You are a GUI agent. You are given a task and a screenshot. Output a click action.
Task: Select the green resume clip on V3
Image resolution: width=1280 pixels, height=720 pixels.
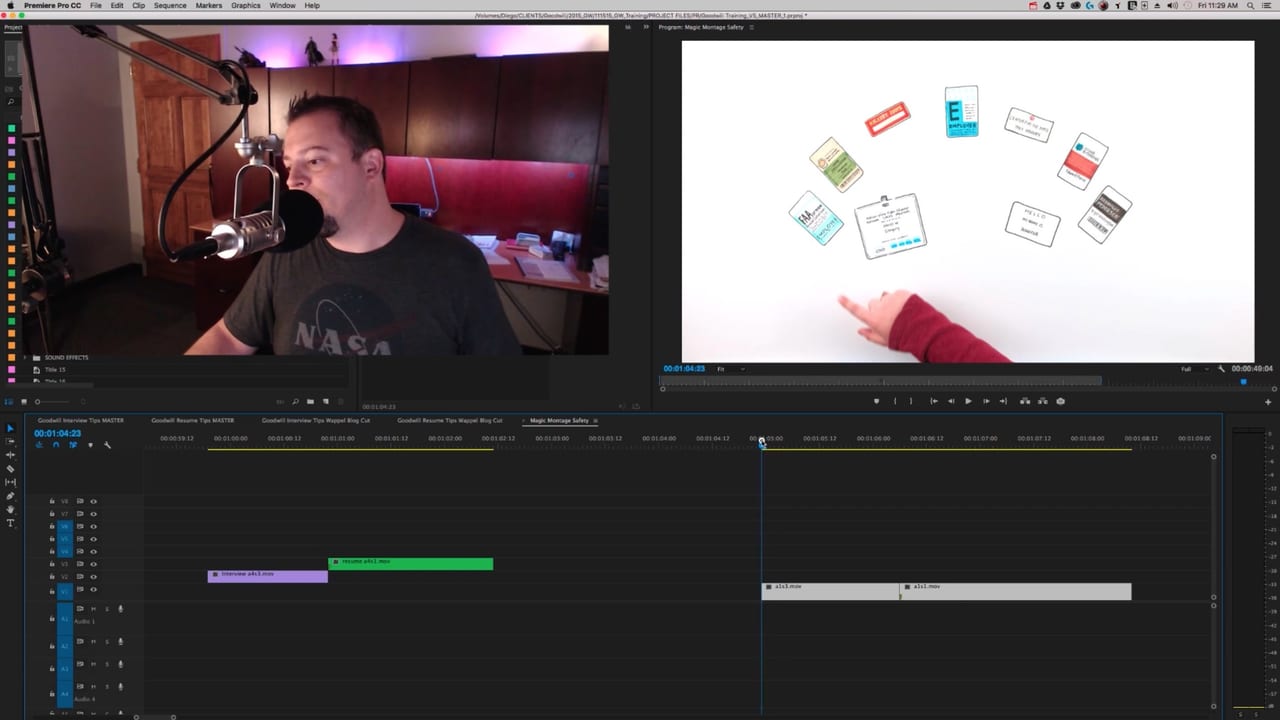[x=410, y=564]
